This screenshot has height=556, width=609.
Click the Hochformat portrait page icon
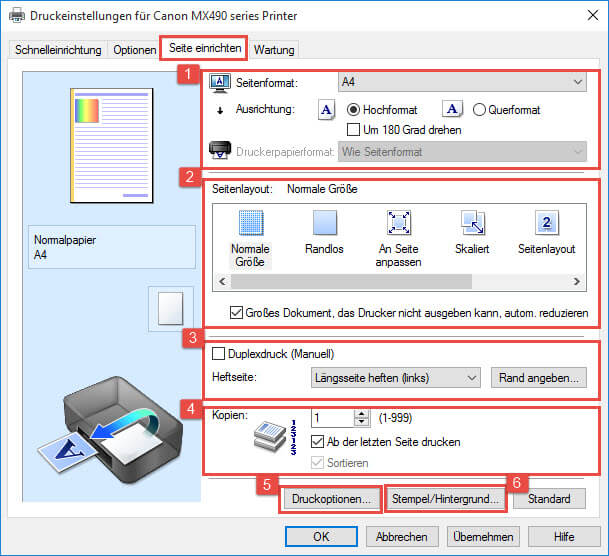tap(327, 109)
